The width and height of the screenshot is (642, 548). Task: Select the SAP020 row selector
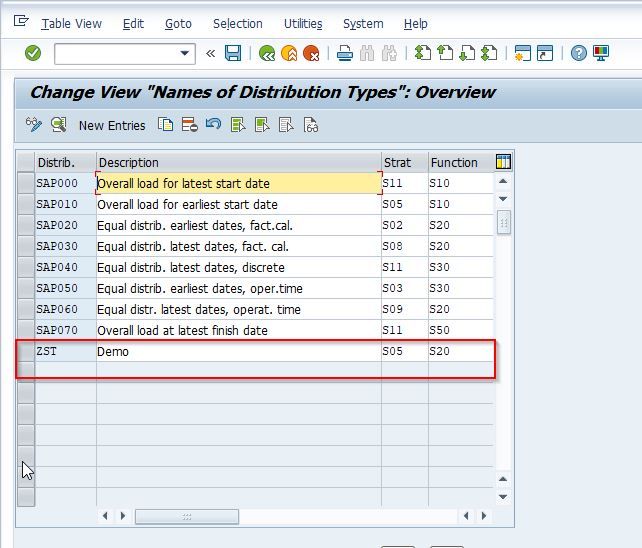click(x=26, y=225)
